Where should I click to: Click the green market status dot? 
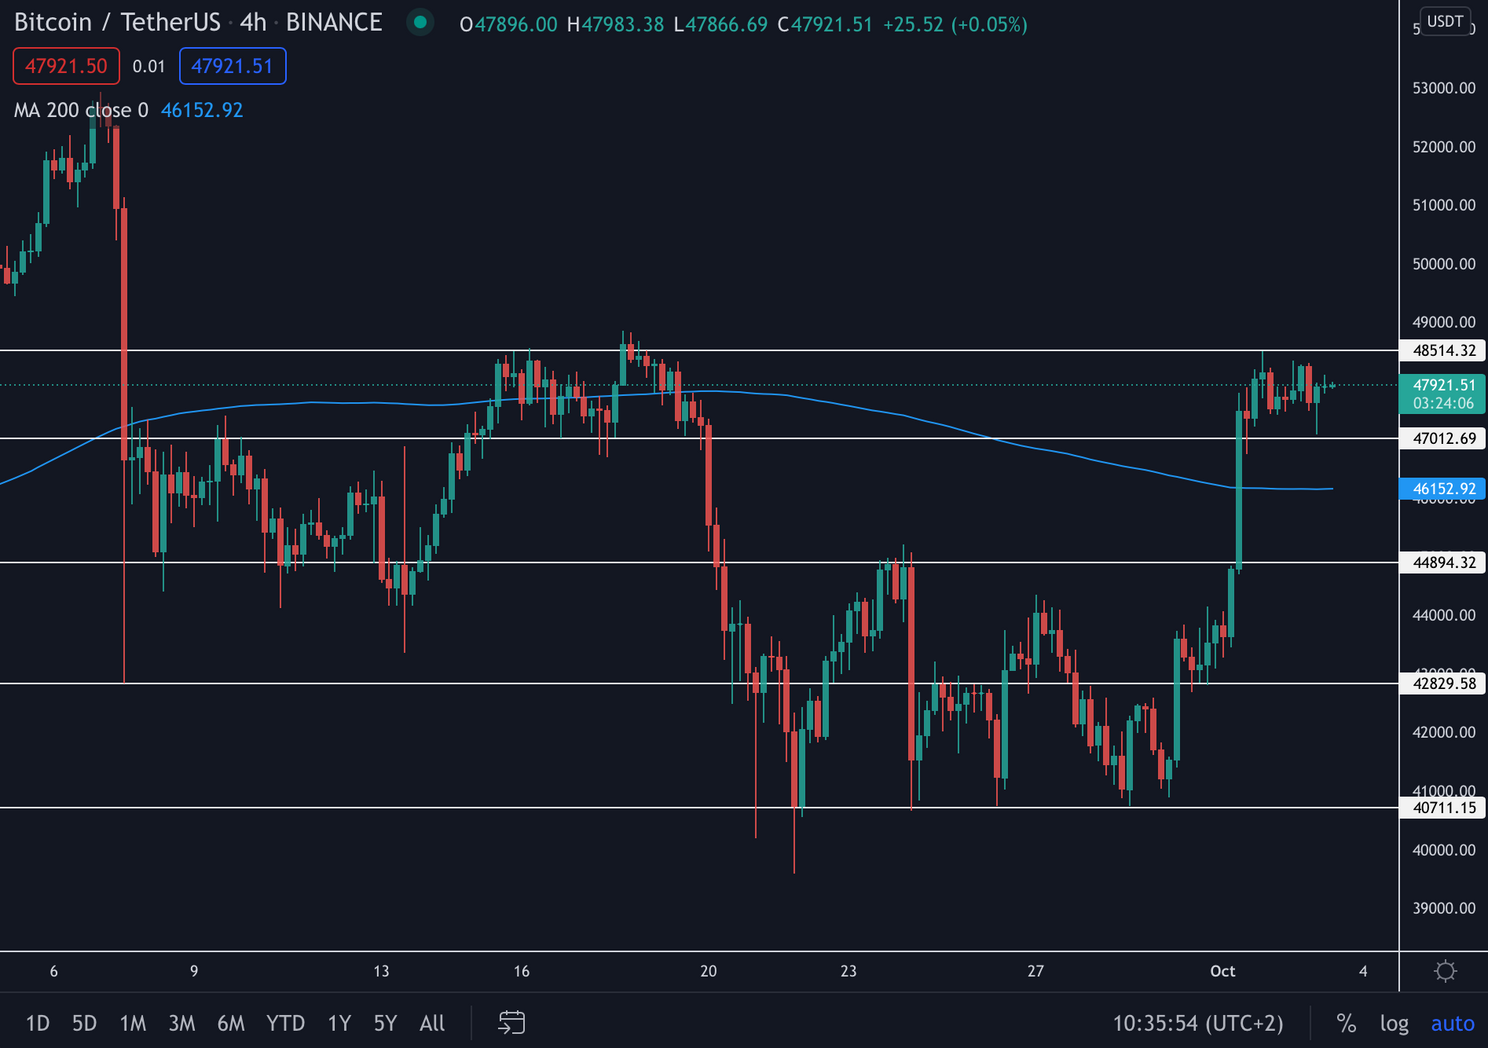[420, 22]
